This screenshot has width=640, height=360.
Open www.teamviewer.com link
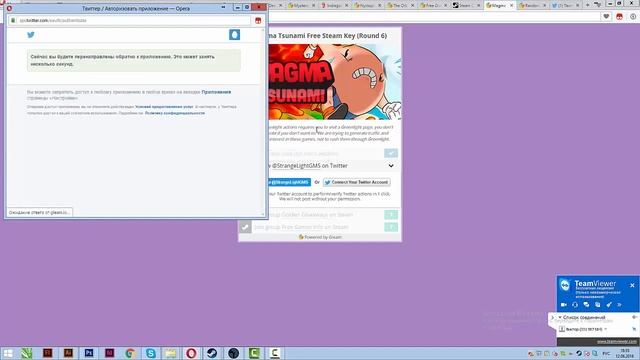pos(617,342)
